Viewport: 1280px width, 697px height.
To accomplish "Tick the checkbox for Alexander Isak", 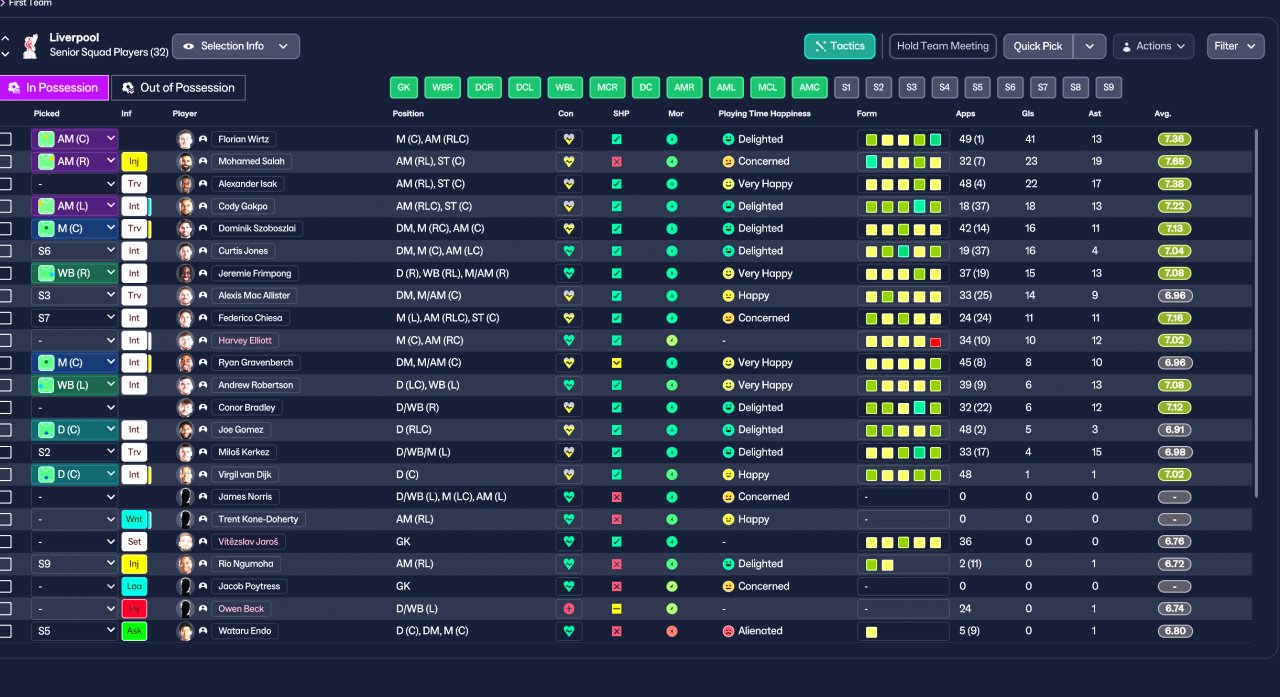I will [x=6, y=184].
